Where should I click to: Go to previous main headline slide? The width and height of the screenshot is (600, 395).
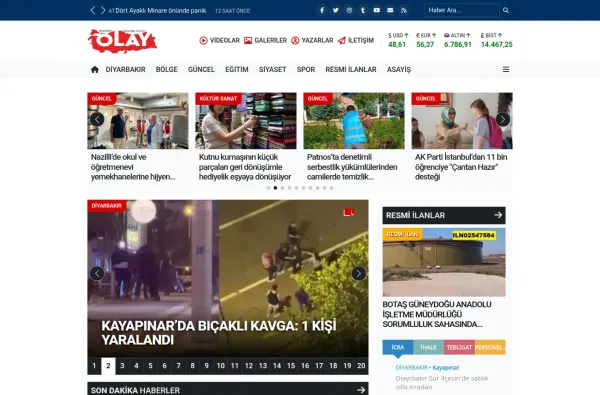tap(97, 273)
